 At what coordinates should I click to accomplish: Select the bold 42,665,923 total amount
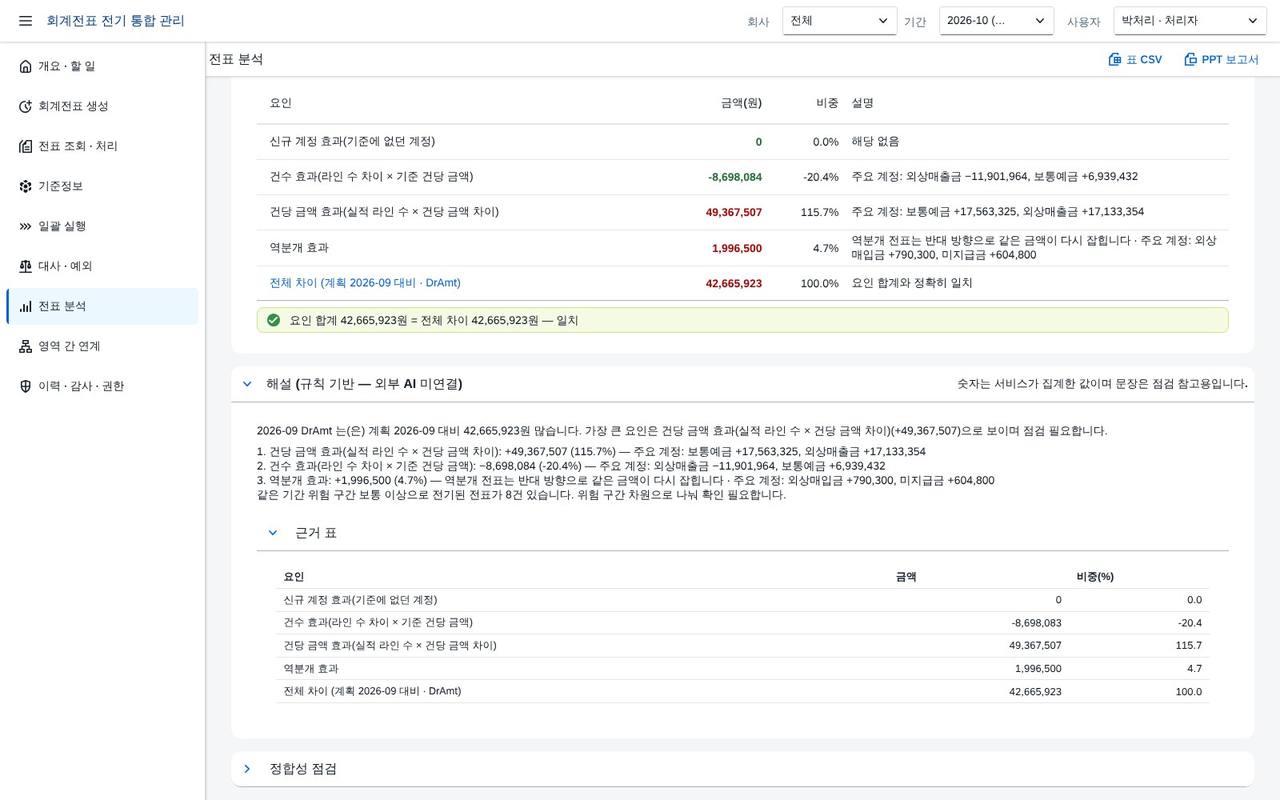coord(734,284)
